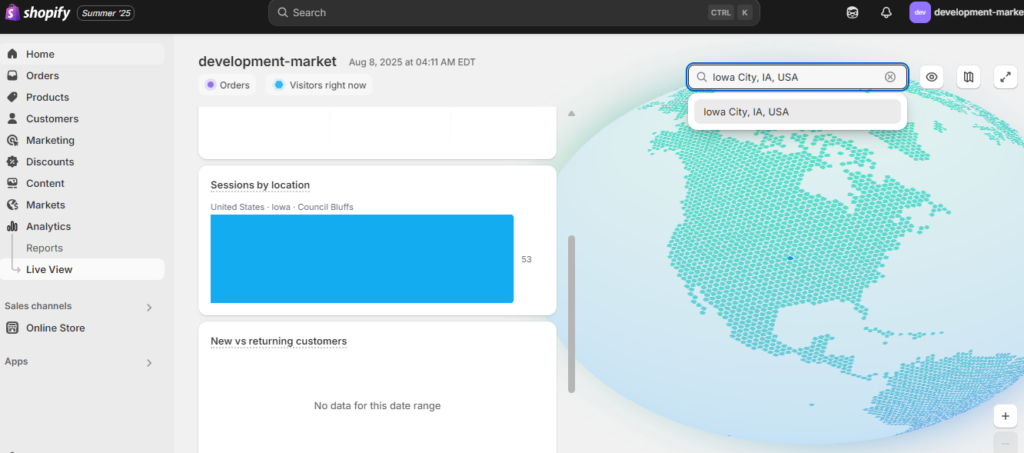
Task: Click the Aug 8, 2025 timestamp
Action: click(x=412, y=63)
